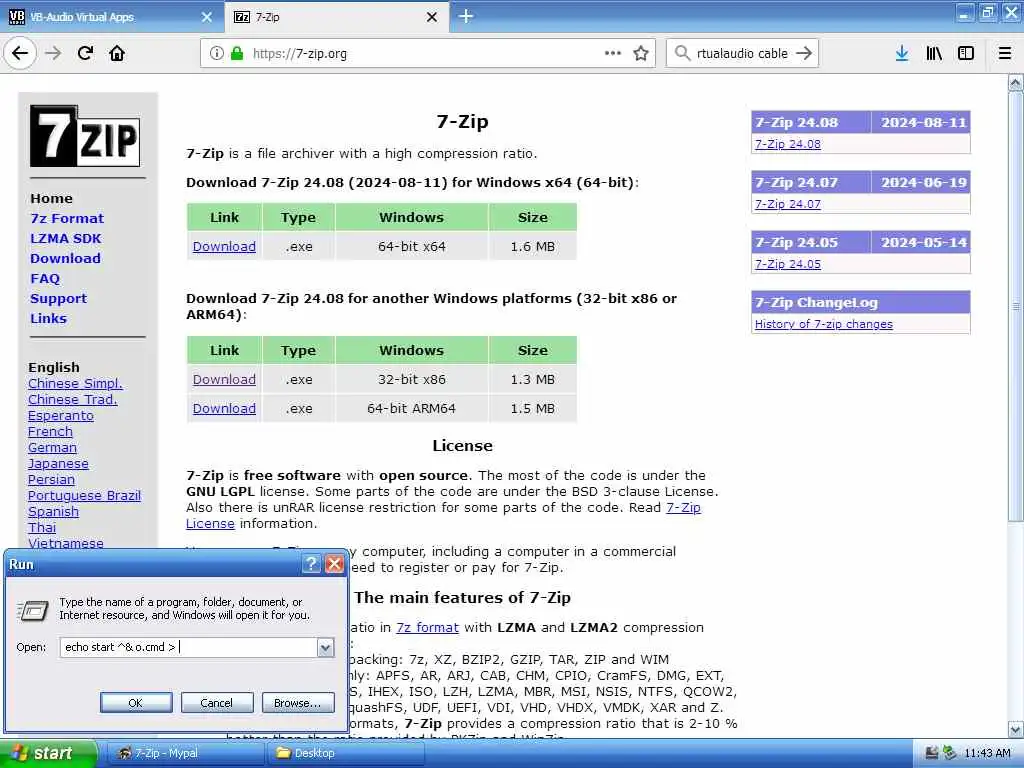The height and width of the screenshot is (768, 1024).
Task: Close the Run dialog with X
Action: coord(334,564)
